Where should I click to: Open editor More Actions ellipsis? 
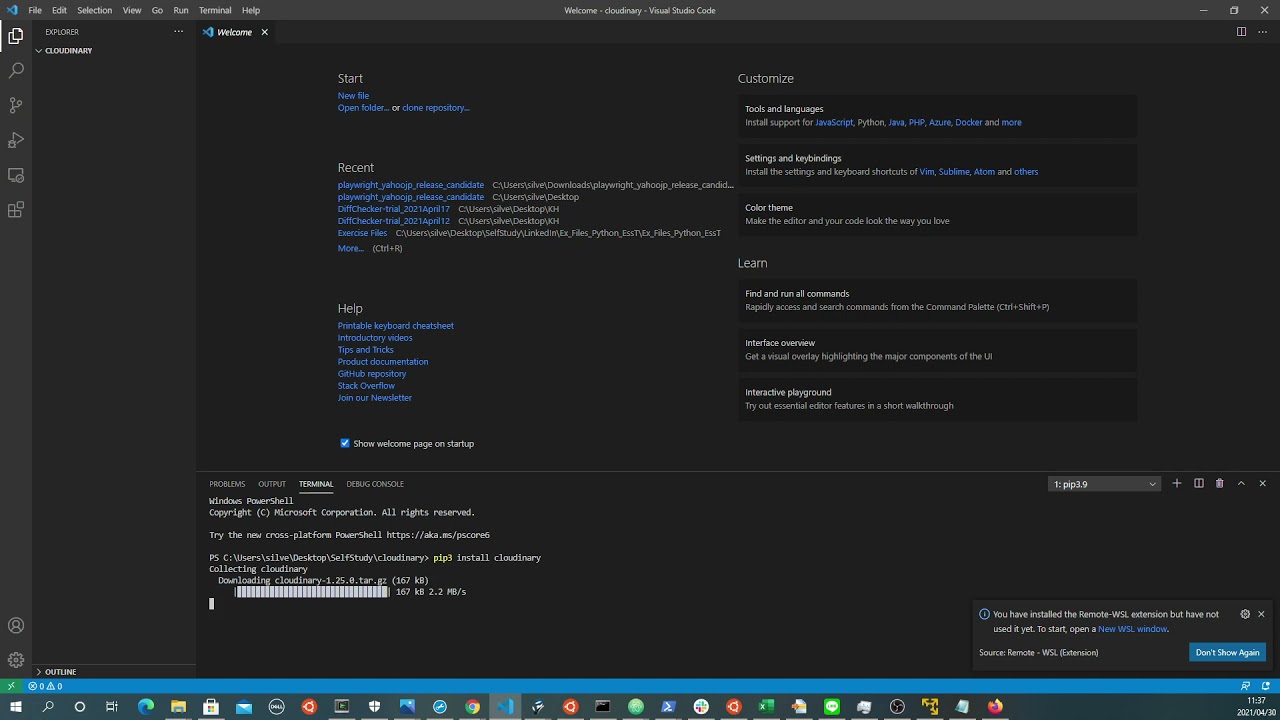tap(1262, 32)
